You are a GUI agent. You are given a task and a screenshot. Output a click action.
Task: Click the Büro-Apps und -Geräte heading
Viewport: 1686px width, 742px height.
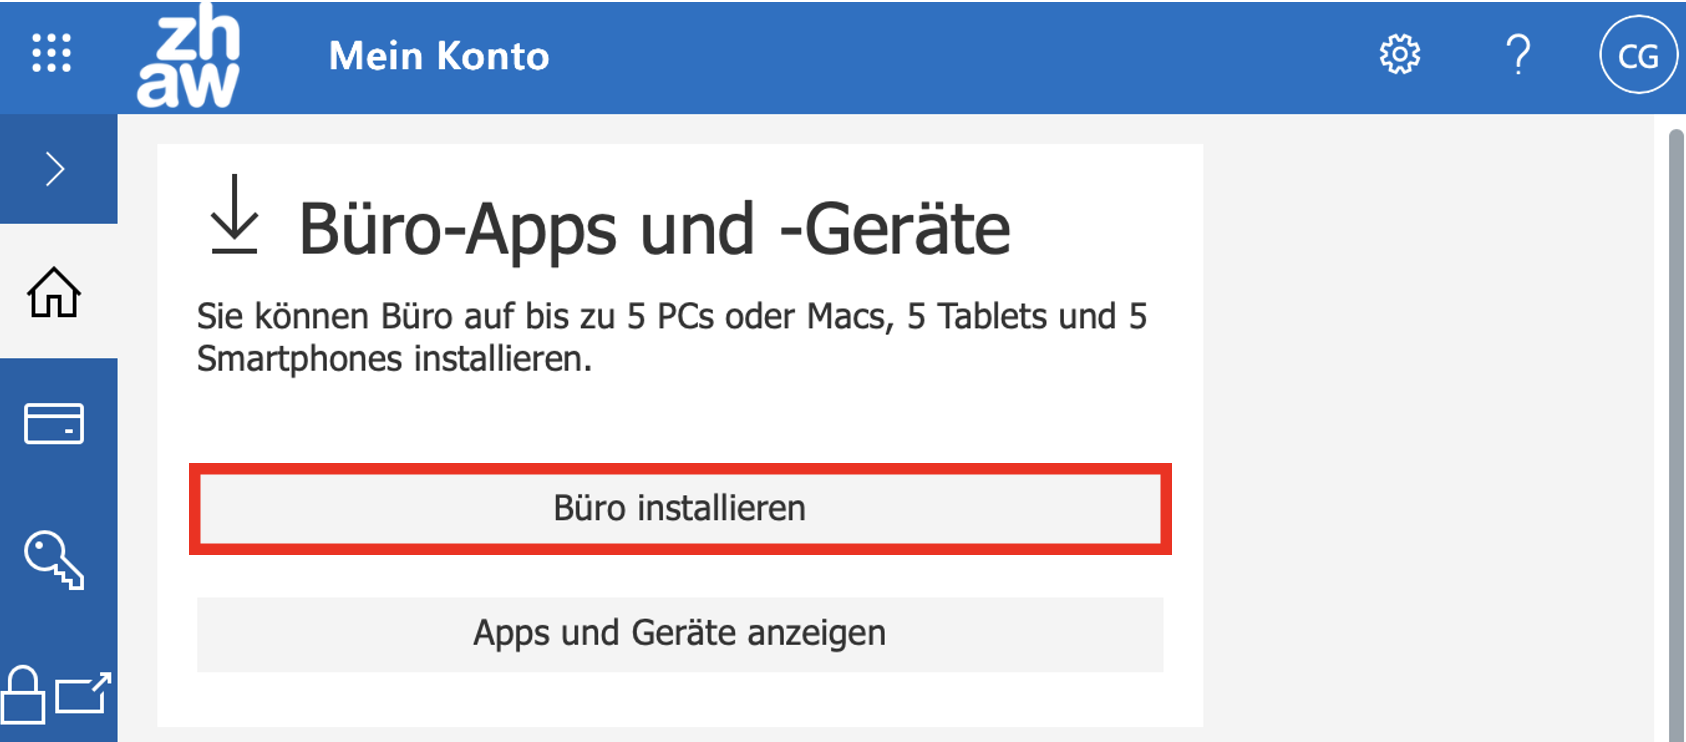click(x=655, y=229)
